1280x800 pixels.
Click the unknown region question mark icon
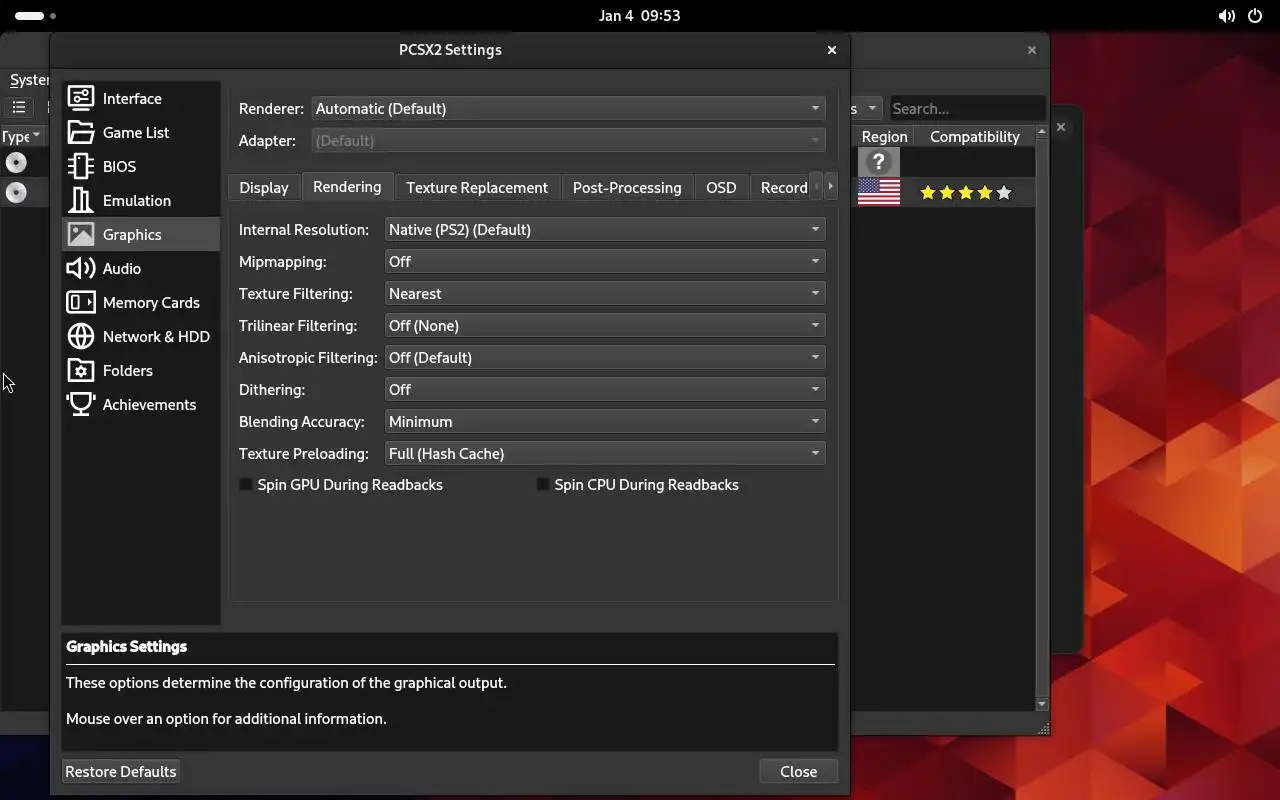[x=879, y=162]
